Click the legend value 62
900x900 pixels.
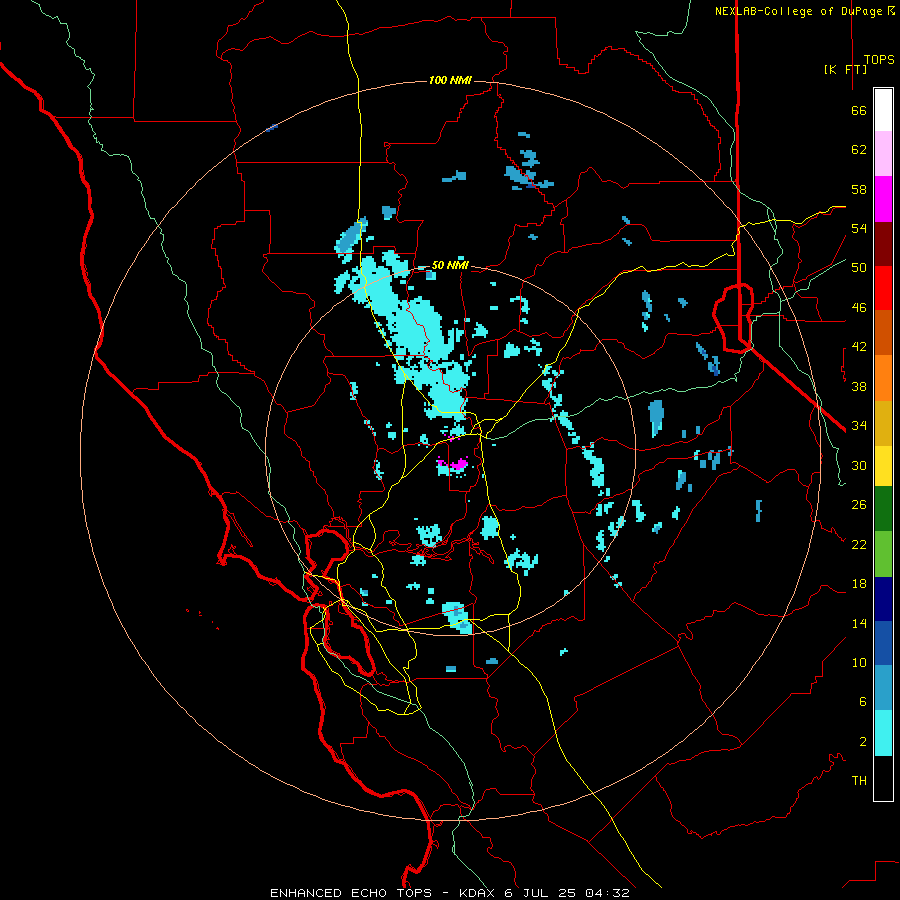[859, 150]
